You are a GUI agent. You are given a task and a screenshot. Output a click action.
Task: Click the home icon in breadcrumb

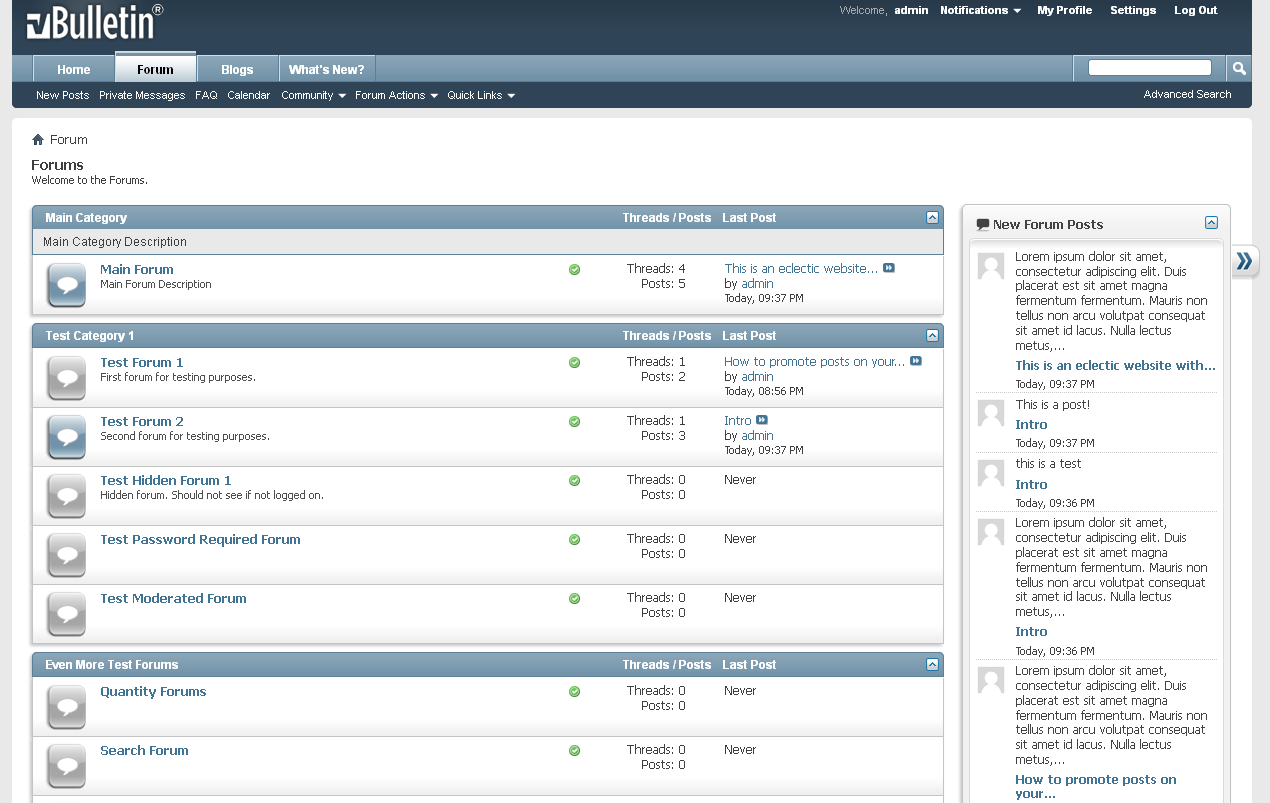pos(38,140)
